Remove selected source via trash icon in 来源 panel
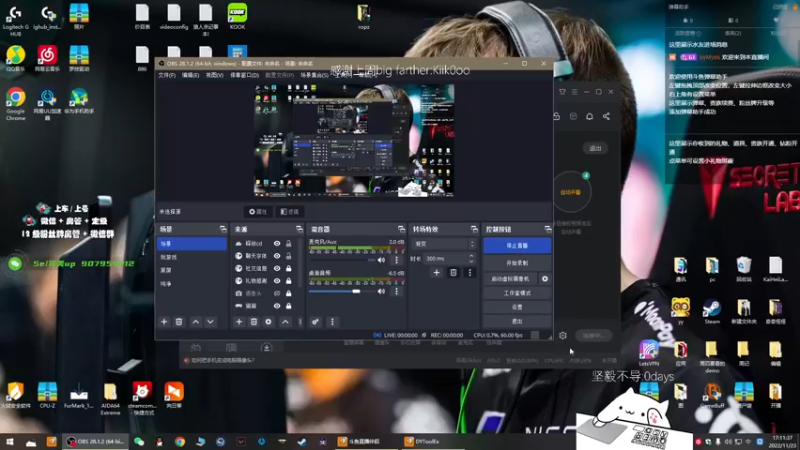 (254, 322)
